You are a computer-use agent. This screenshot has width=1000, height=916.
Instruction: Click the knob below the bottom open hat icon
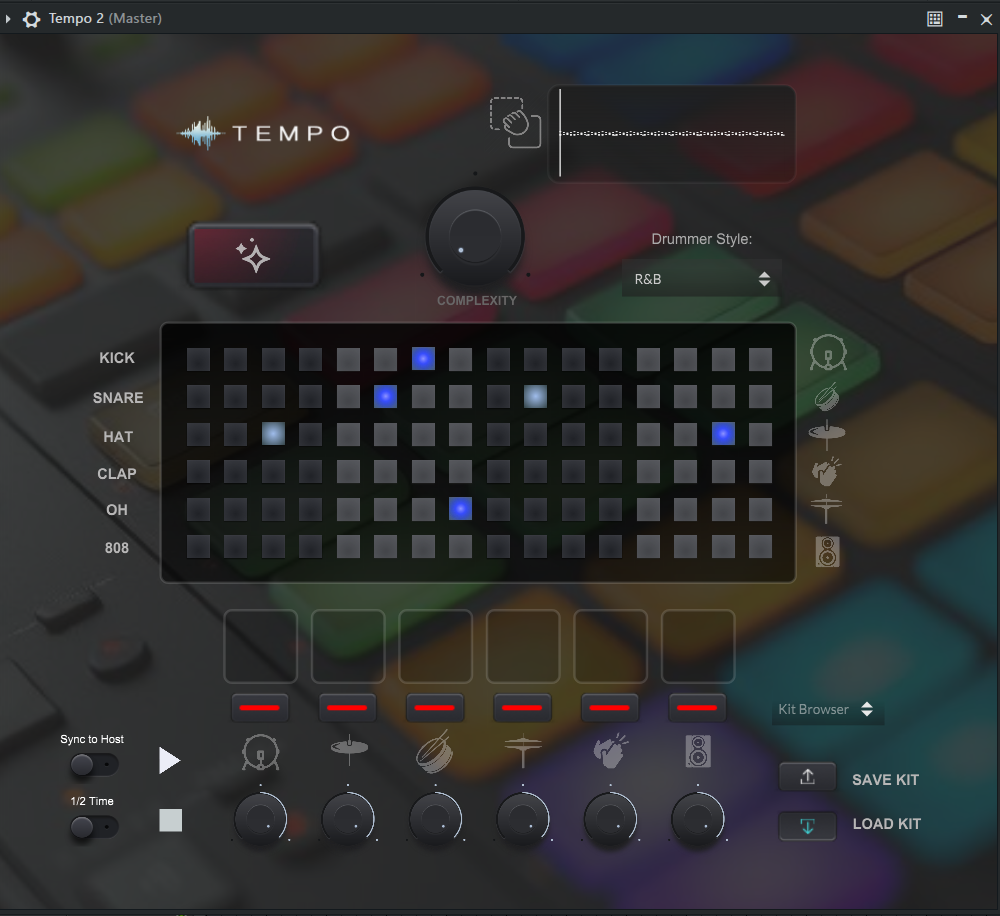pos(523,818)
